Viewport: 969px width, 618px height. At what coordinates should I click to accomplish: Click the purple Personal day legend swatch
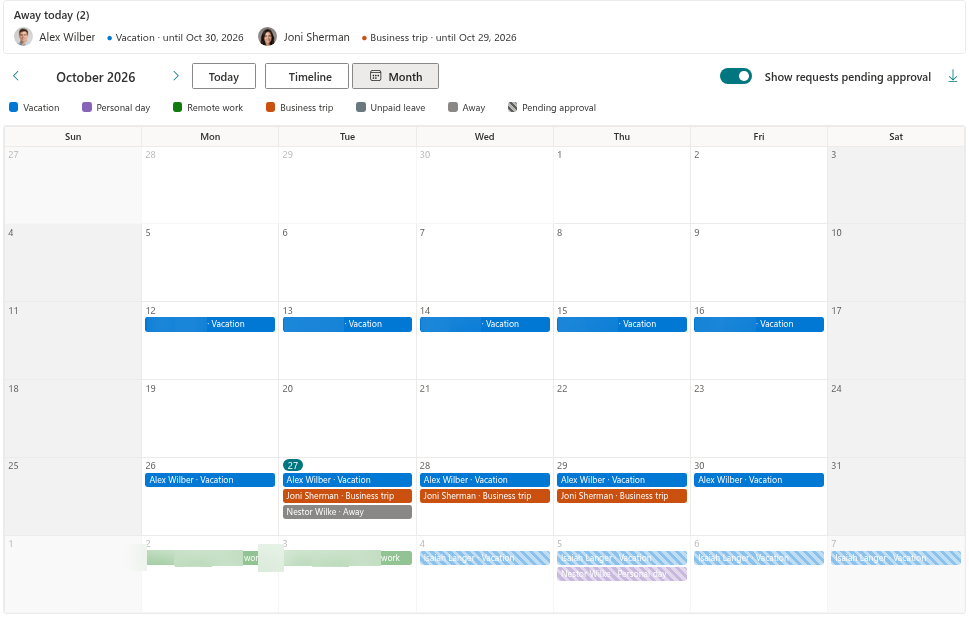click(87, 107)
